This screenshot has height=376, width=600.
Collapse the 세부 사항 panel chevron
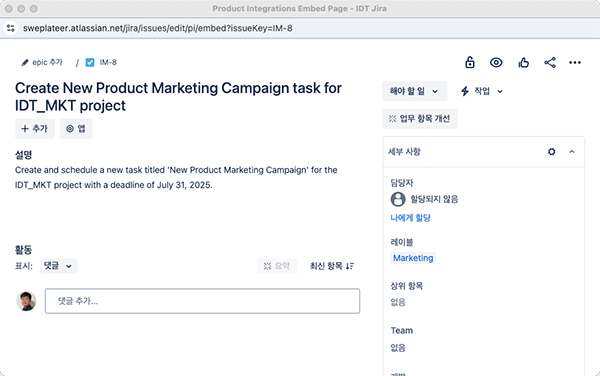coord(572,151)
